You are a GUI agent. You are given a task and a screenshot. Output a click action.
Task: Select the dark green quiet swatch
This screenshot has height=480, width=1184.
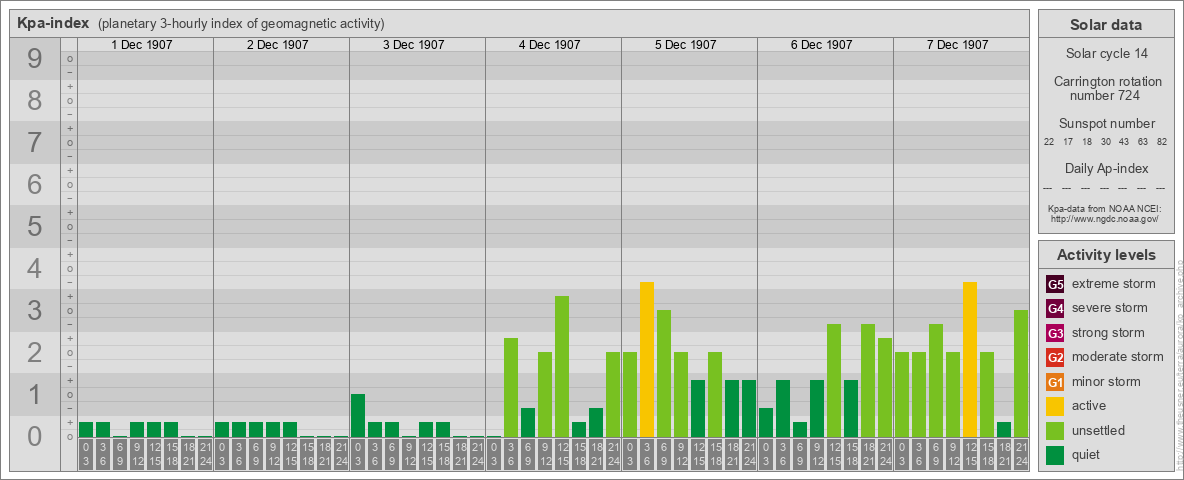tap(1055, 454)
